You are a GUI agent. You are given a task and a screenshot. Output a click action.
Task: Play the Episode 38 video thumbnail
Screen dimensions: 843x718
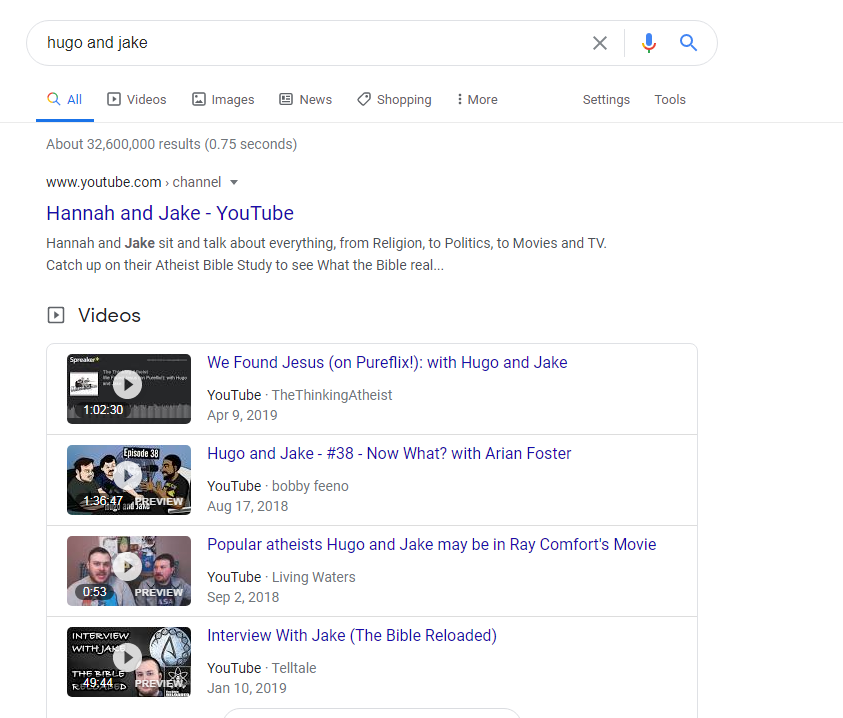coord(128,480)
